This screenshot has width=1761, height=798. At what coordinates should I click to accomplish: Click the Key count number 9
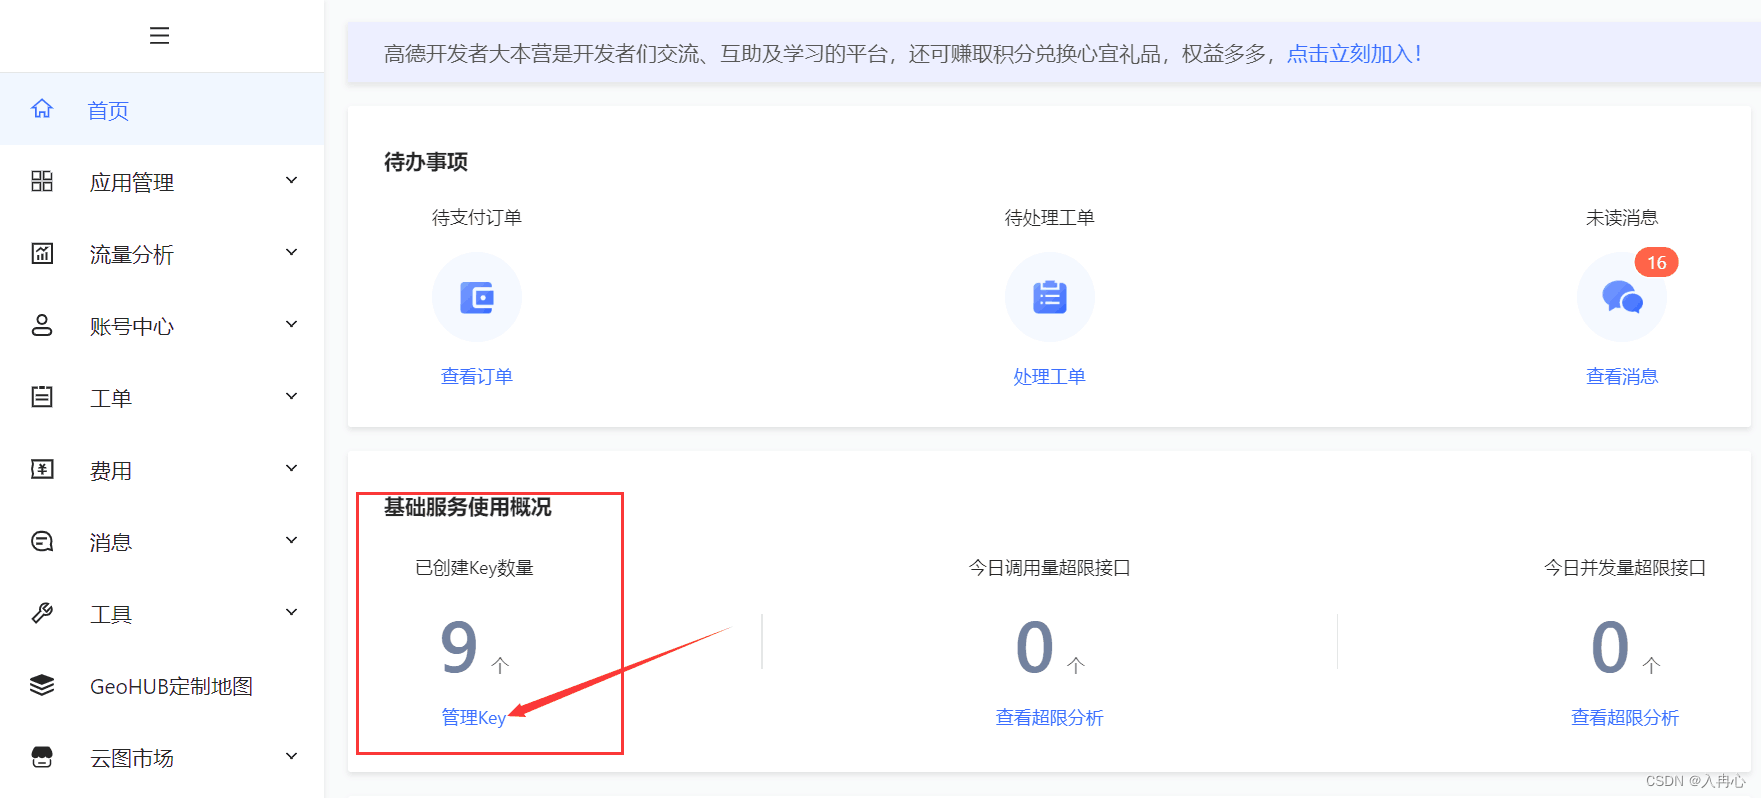coord(459,646)
